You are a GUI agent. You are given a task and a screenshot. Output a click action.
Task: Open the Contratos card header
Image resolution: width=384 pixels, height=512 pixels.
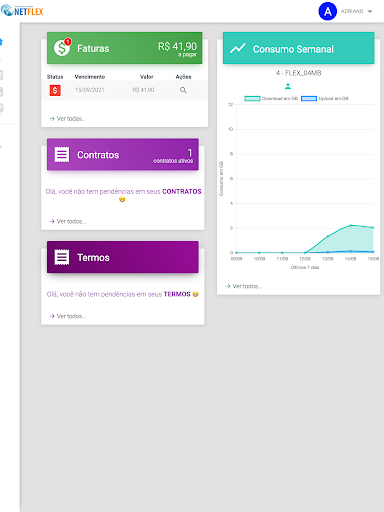click(123, 154)
